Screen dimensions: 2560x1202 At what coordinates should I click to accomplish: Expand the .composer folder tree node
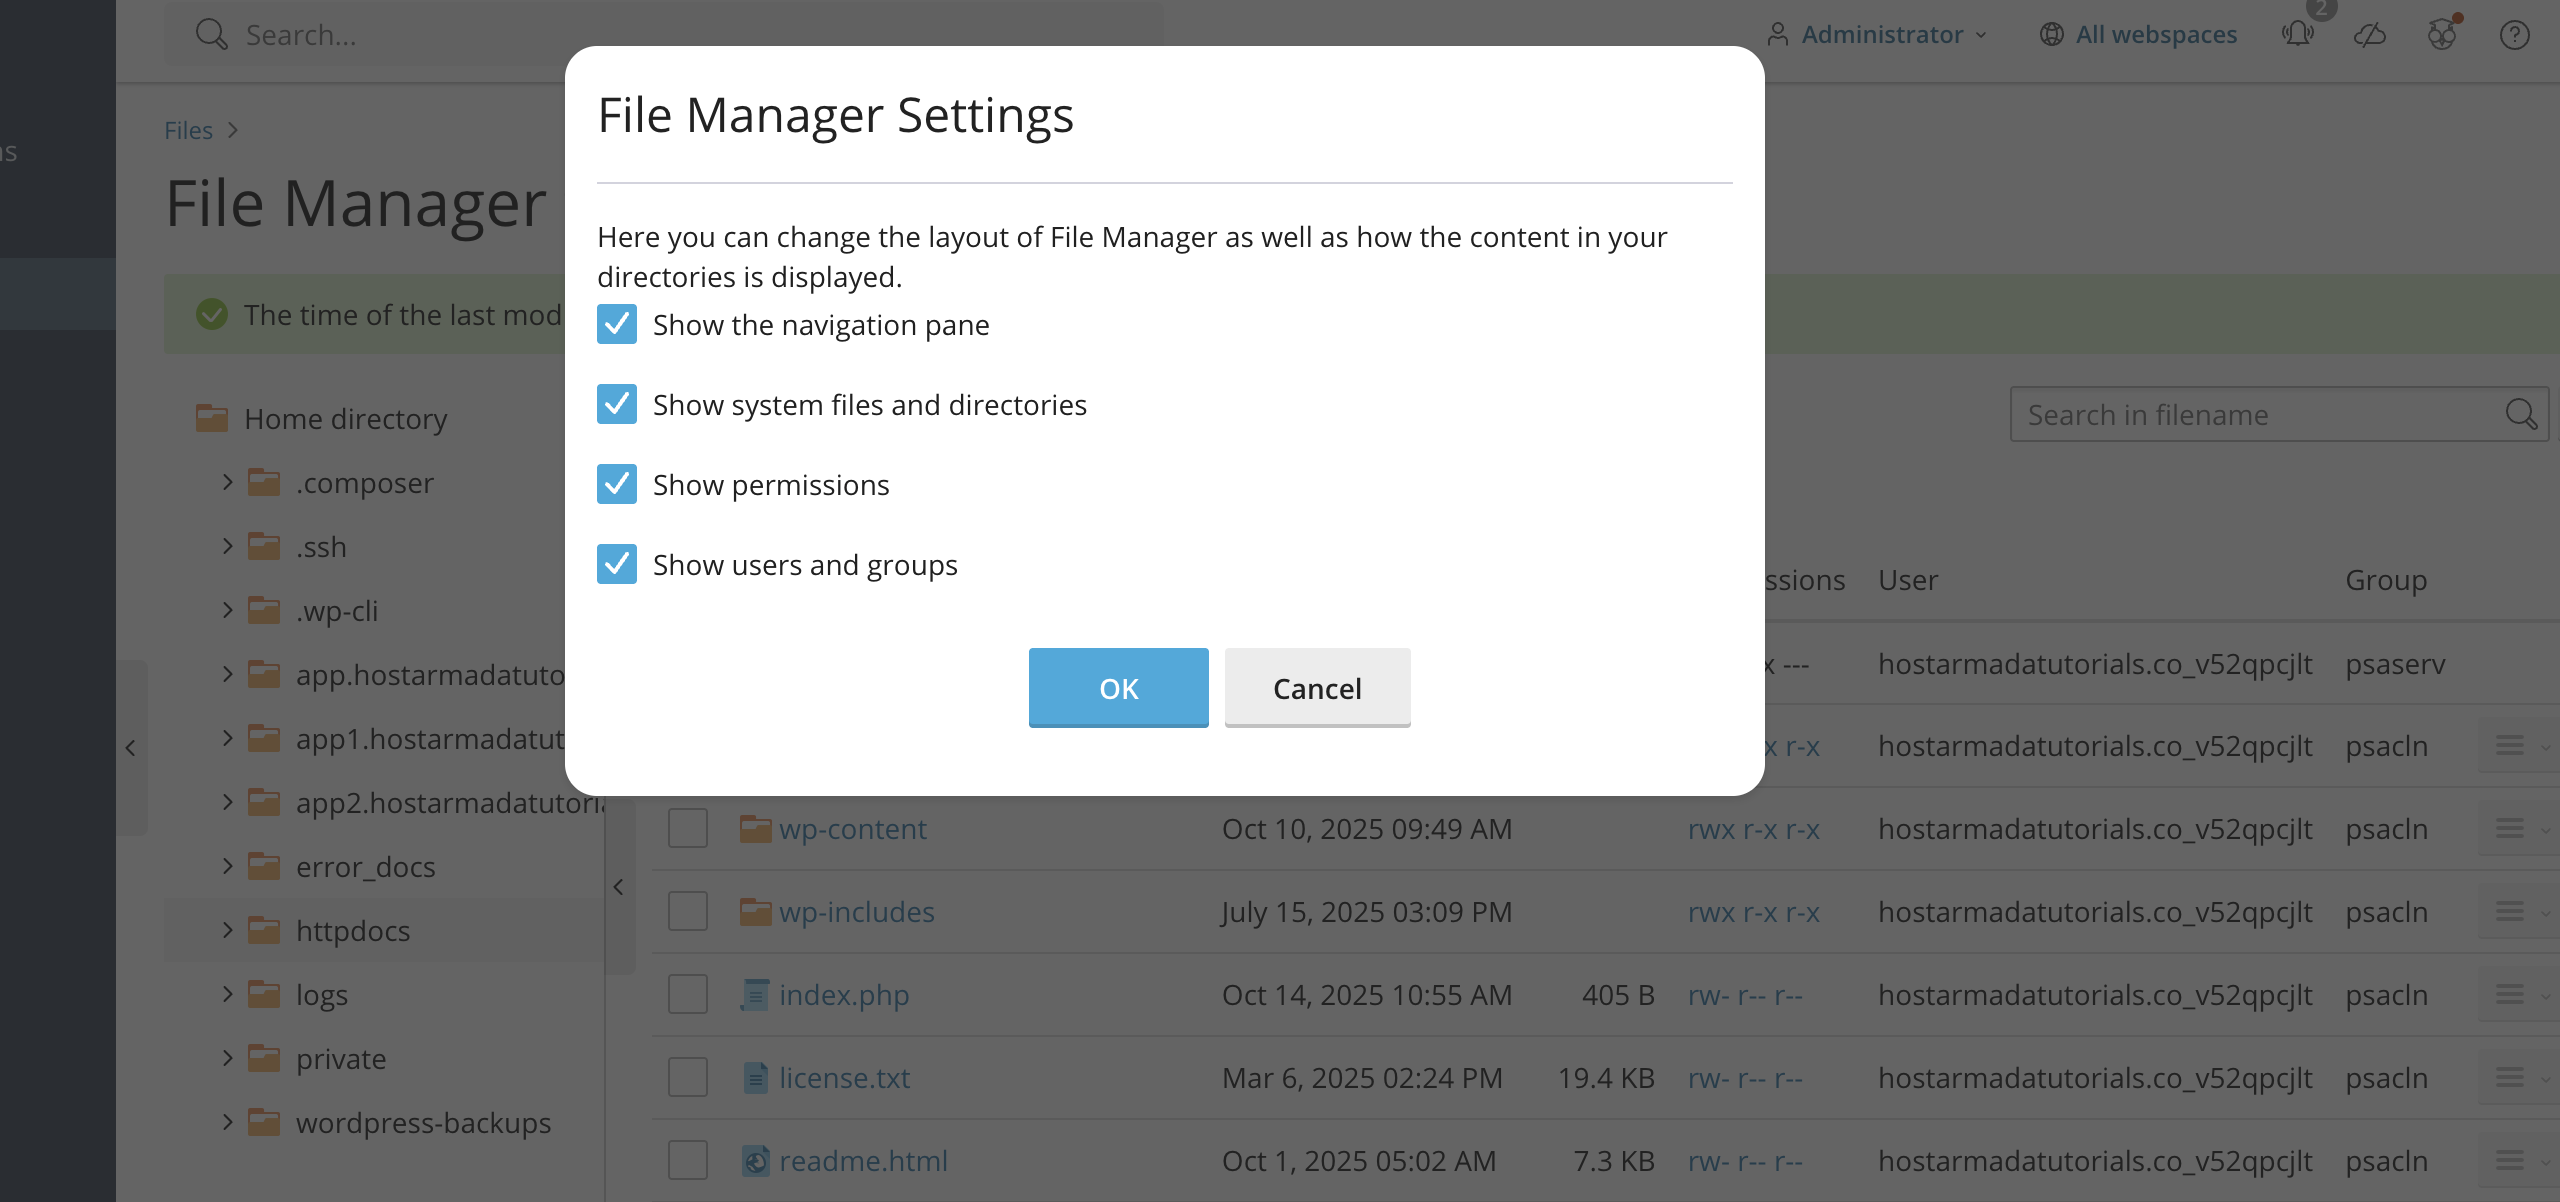(x=227, y=482)
